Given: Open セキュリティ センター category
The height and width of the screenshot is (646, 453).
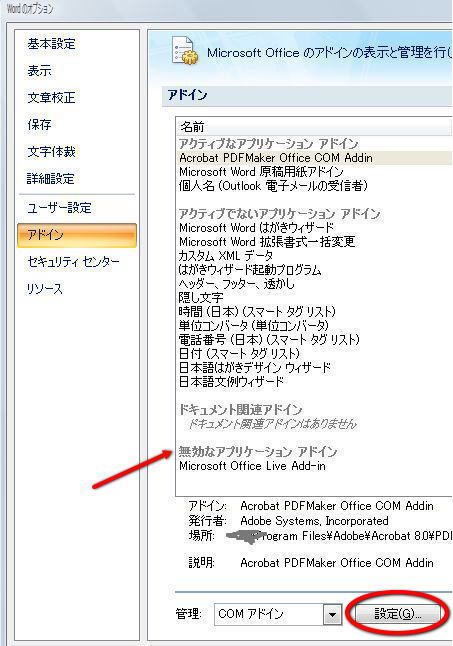Looking at the screenshot, I should click(x=73, y=262).
